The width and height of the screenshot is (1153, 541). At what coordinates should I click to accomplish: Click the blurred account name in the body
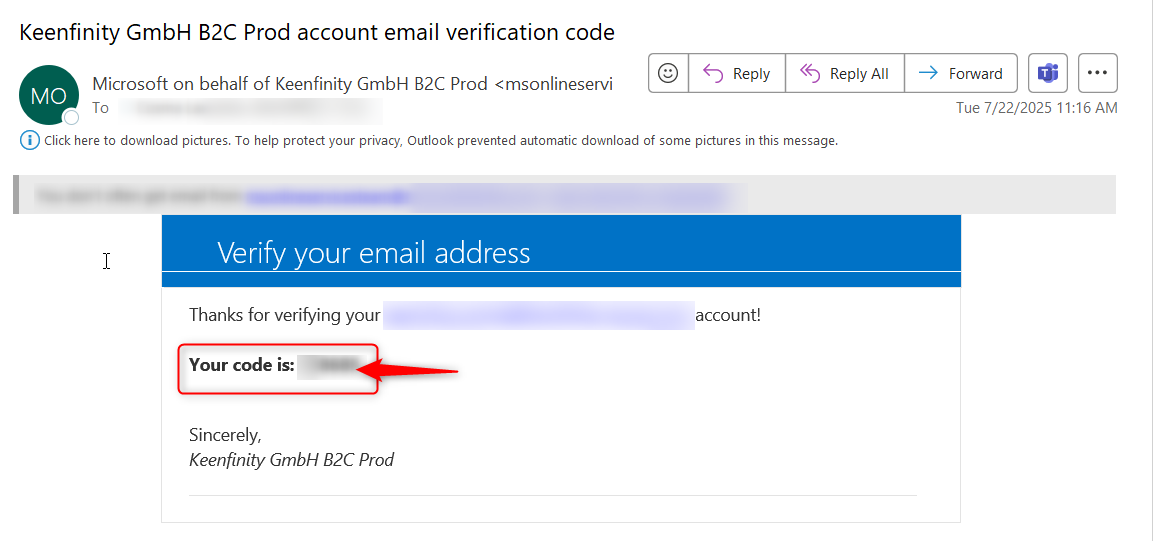537,316
